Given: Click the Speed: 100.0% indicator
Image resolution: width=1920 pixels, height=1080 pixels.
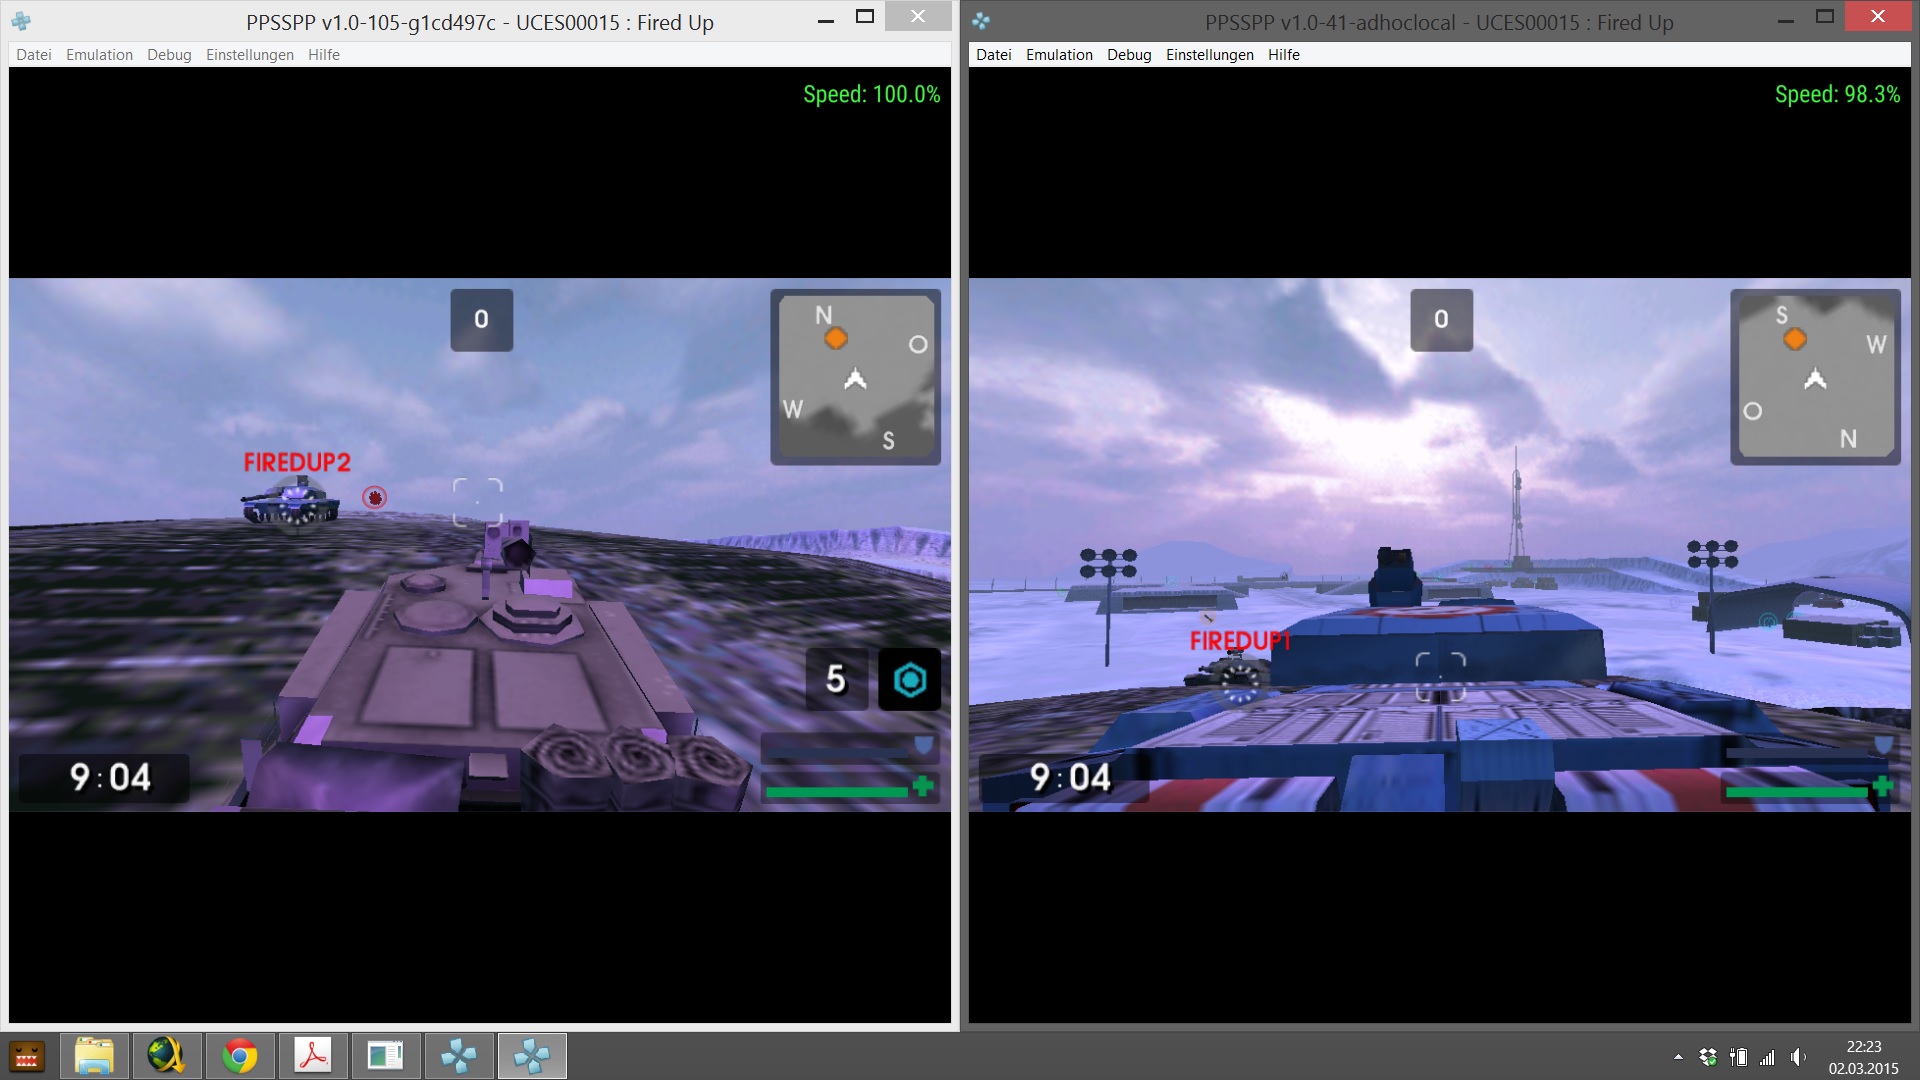Looking at the screenshot, I should pos(871,95).
